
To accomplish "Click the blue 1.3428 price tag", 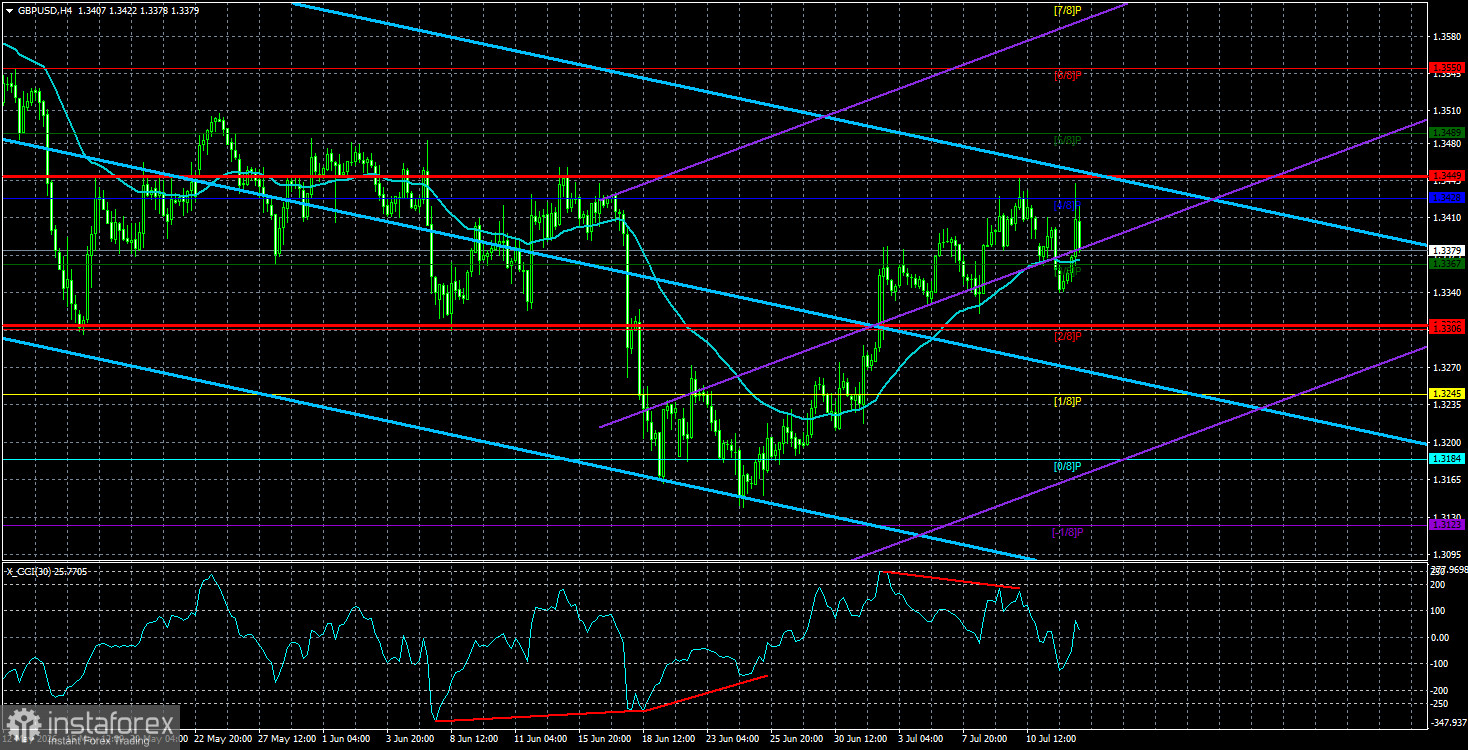I will point(1446,198).
